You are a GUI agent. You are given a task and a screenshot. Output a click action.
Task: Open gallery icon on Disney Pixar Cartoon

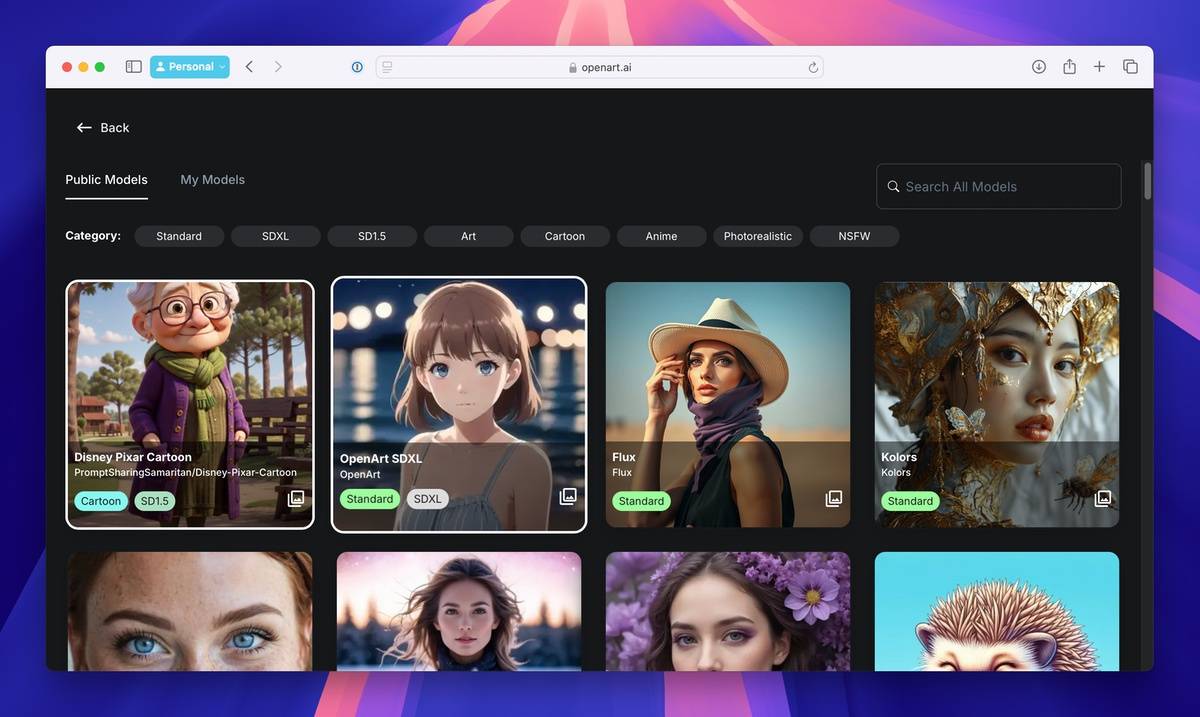click(296, 498)
